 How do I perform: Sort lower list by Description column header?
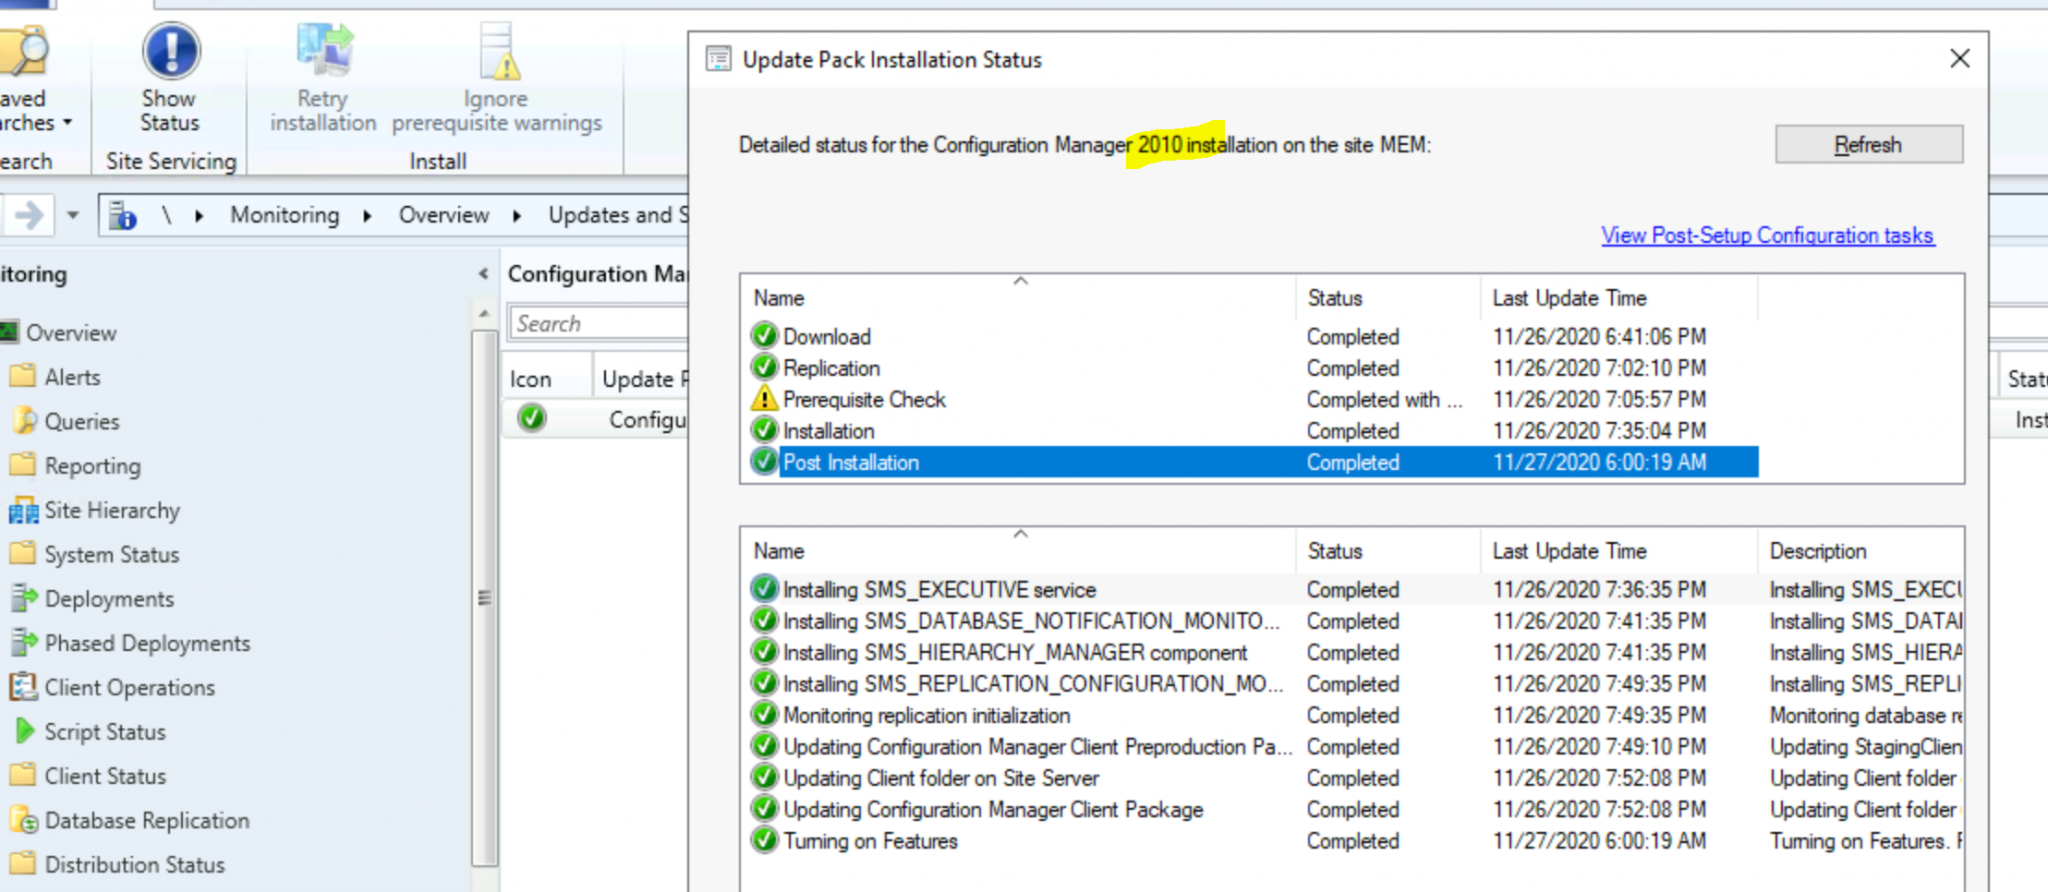[x=1860, y=551]
